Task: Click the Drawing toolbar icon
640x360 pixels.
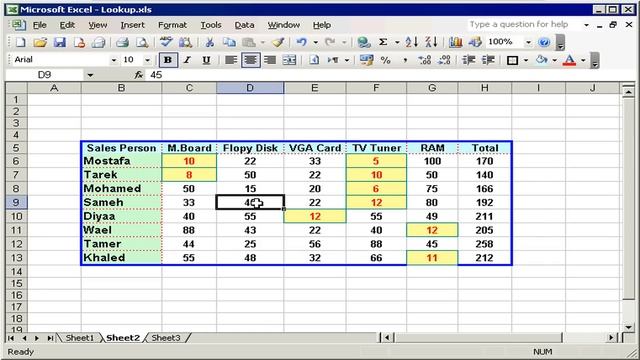Action: click(x=475, y=42)
